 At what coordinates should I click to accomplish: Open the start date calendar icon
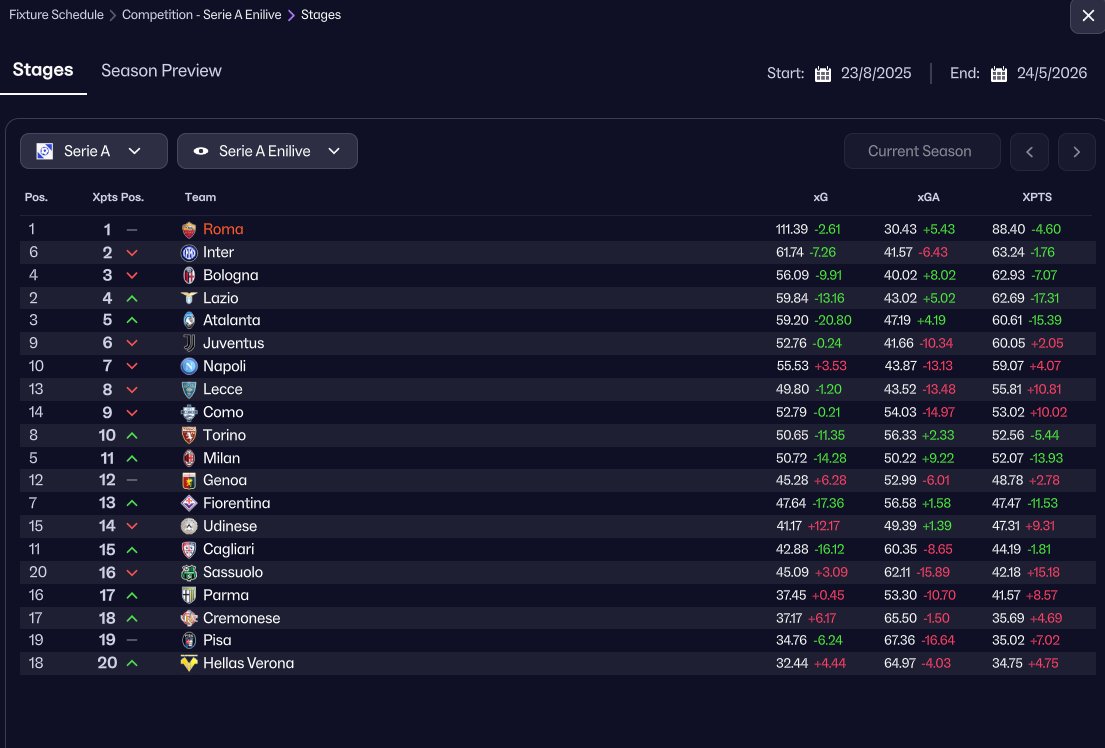tap(822, 74)
